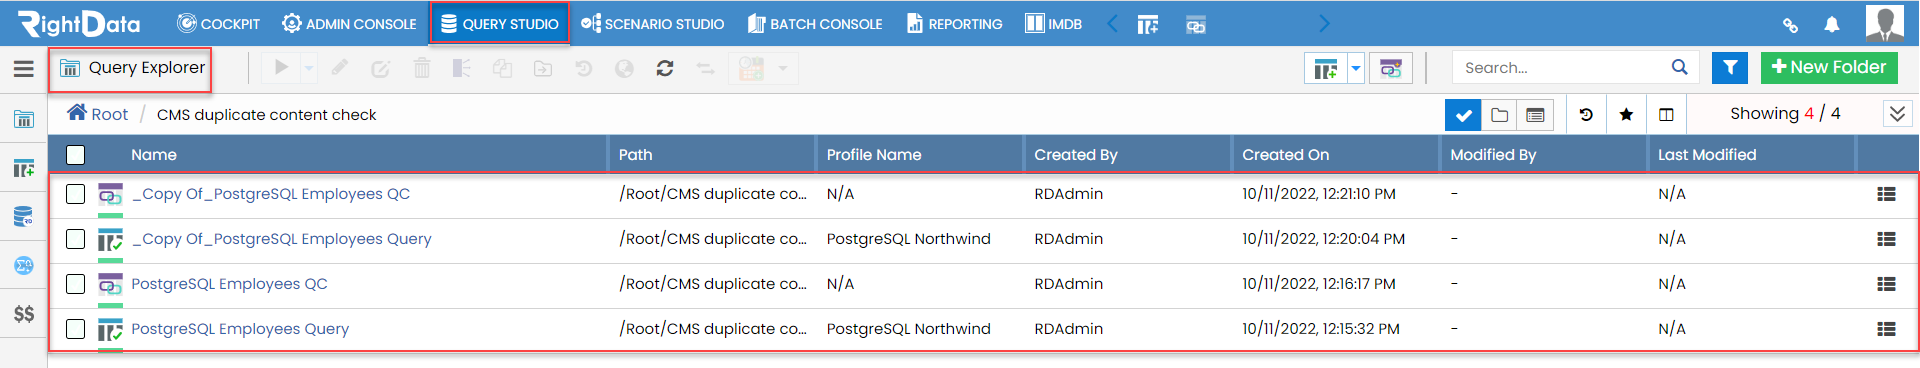1920x368 pixels.
Task: Click the new query icon in toolbar
Action: (x=1326, y=68)
